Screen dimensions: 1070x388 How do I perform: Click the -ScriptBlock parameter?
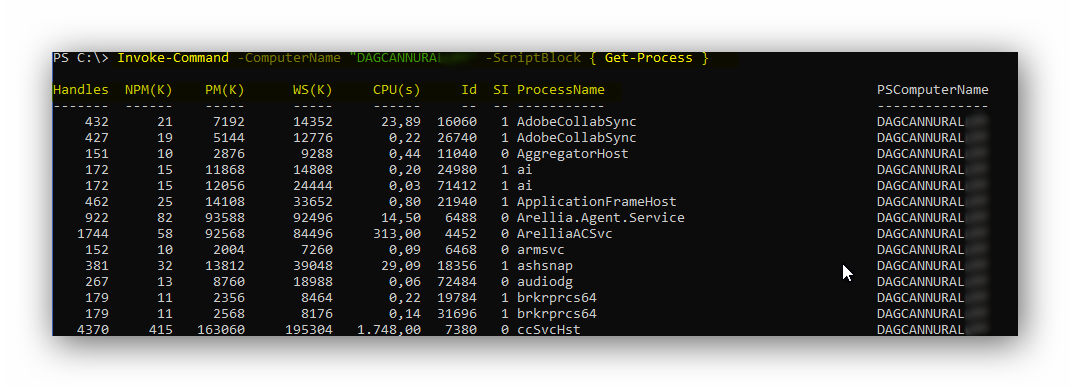pos(533,58)
